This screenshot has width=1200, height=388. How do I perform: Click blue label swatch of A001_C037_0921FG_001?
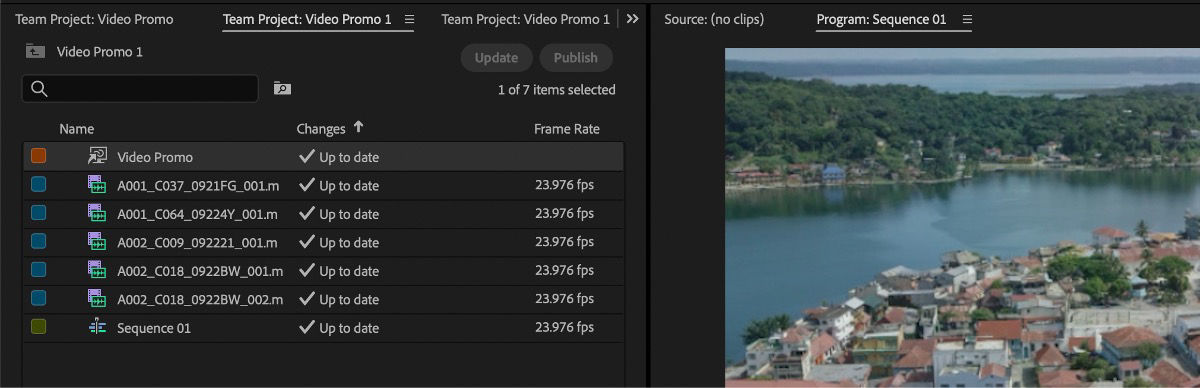pyautogui.click(x=39, y=185)
